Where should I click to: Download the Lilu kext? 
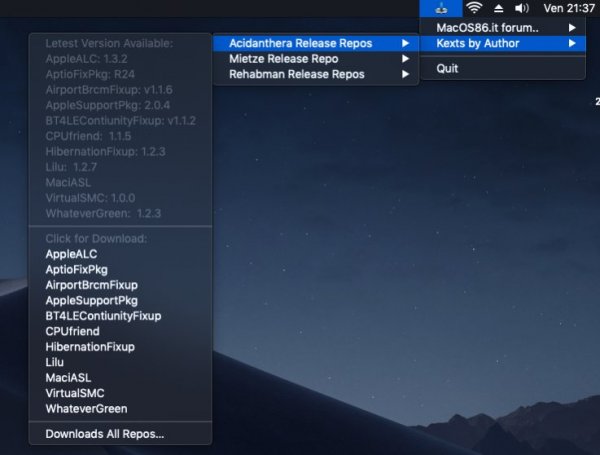pyautogui.click(x=55, y=362)
